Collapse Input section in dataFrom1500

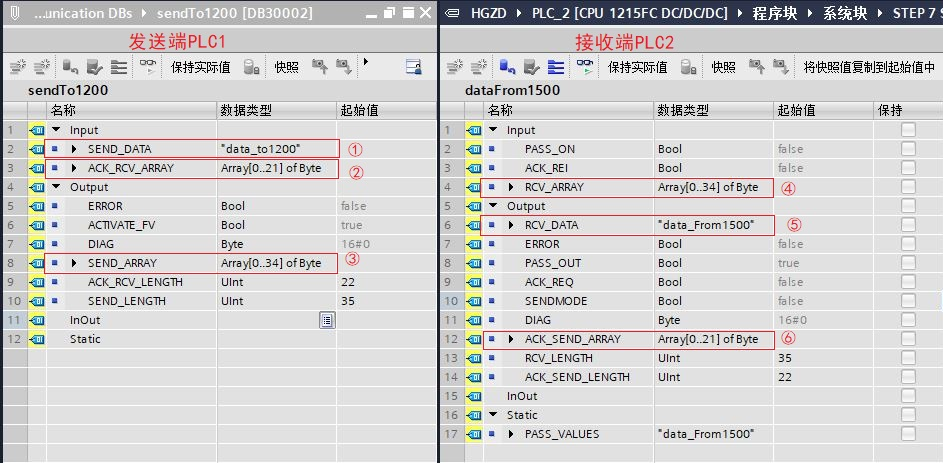pos(494,130)
